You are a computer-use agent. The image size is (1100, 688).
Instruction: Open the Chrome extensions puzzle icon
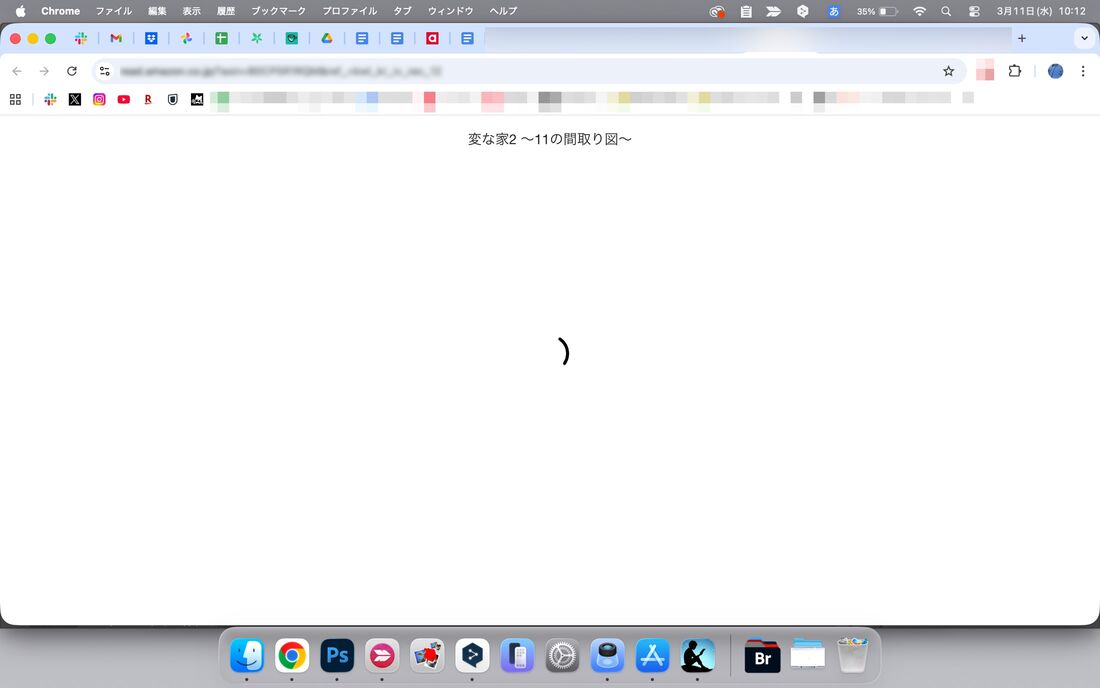(1014, 71)
